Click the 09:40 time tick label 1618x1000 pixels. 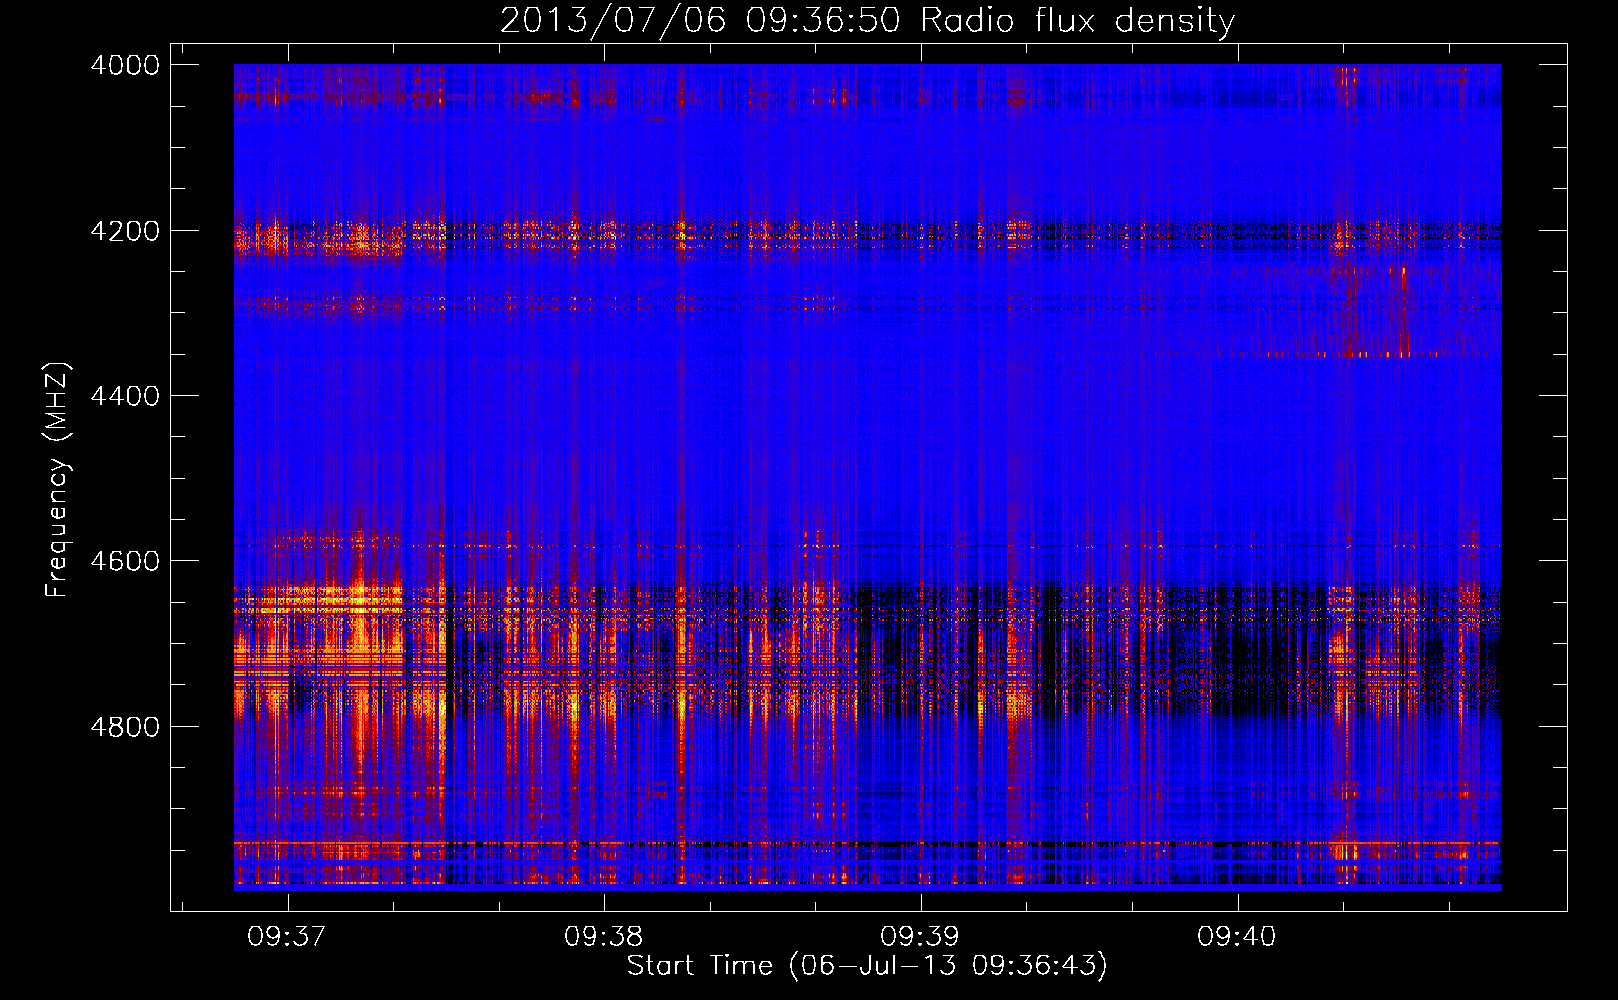pos(1237,937)
